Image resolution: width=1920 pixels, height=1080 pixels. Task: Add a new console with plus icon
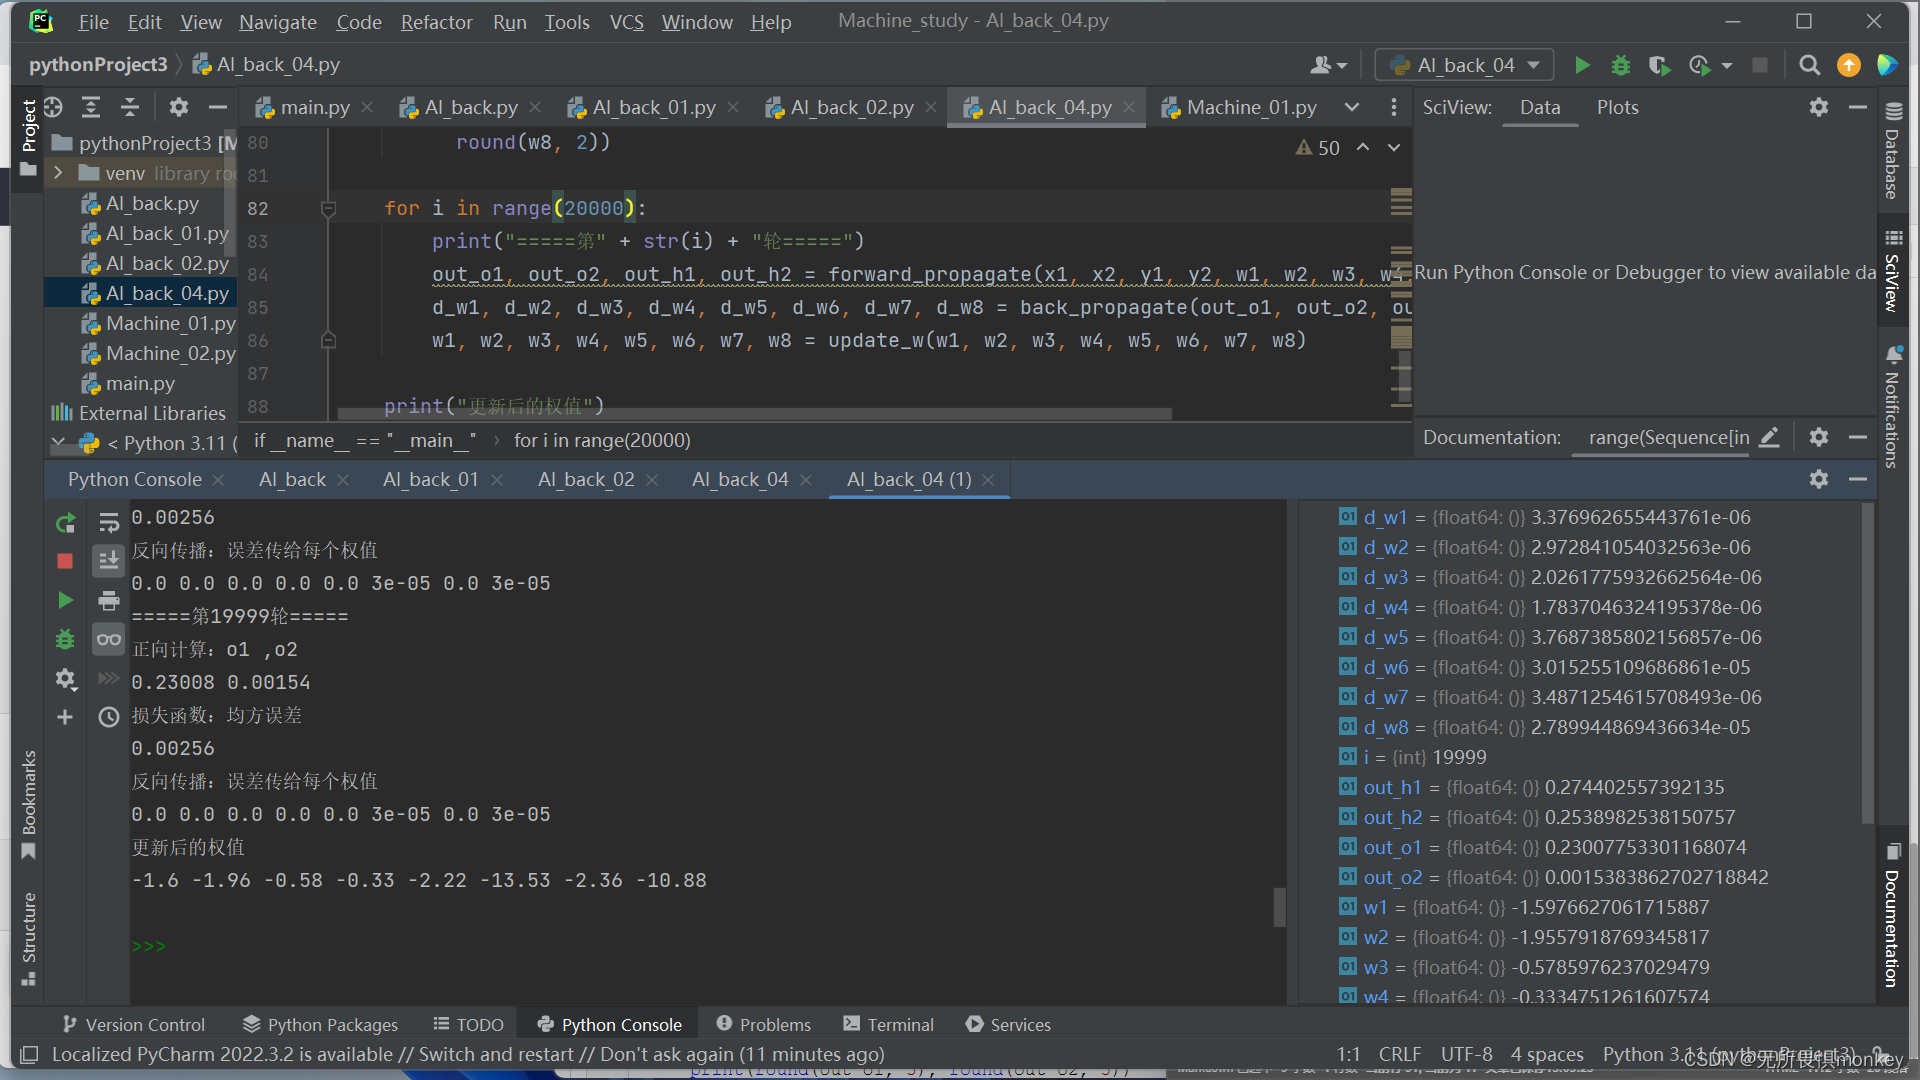65,717
